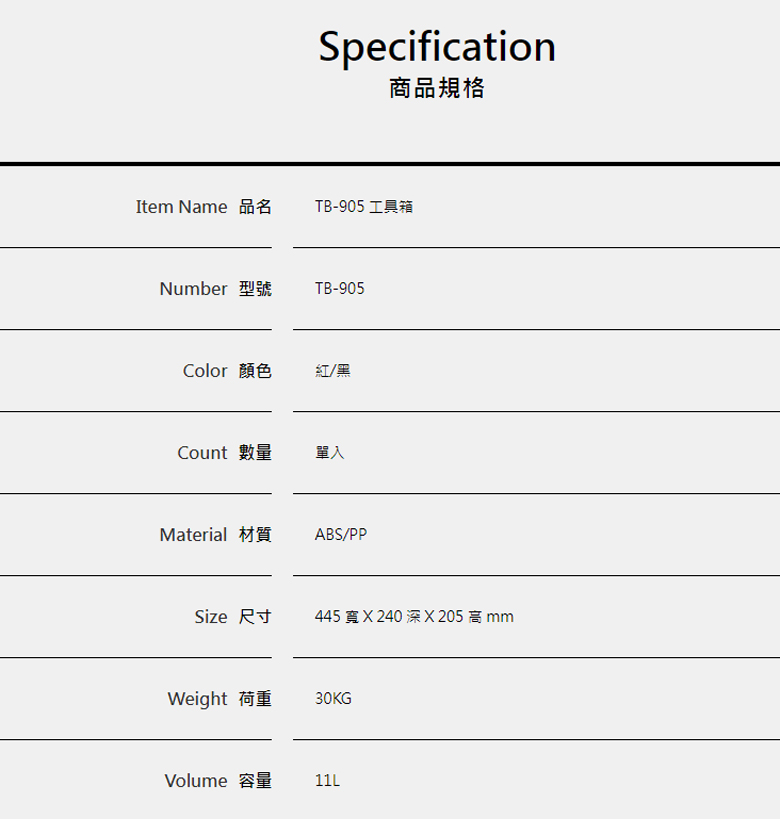This screenshot has height=819, width=780.
Task: Select the Count 數量 label
Action: point(224,453)
